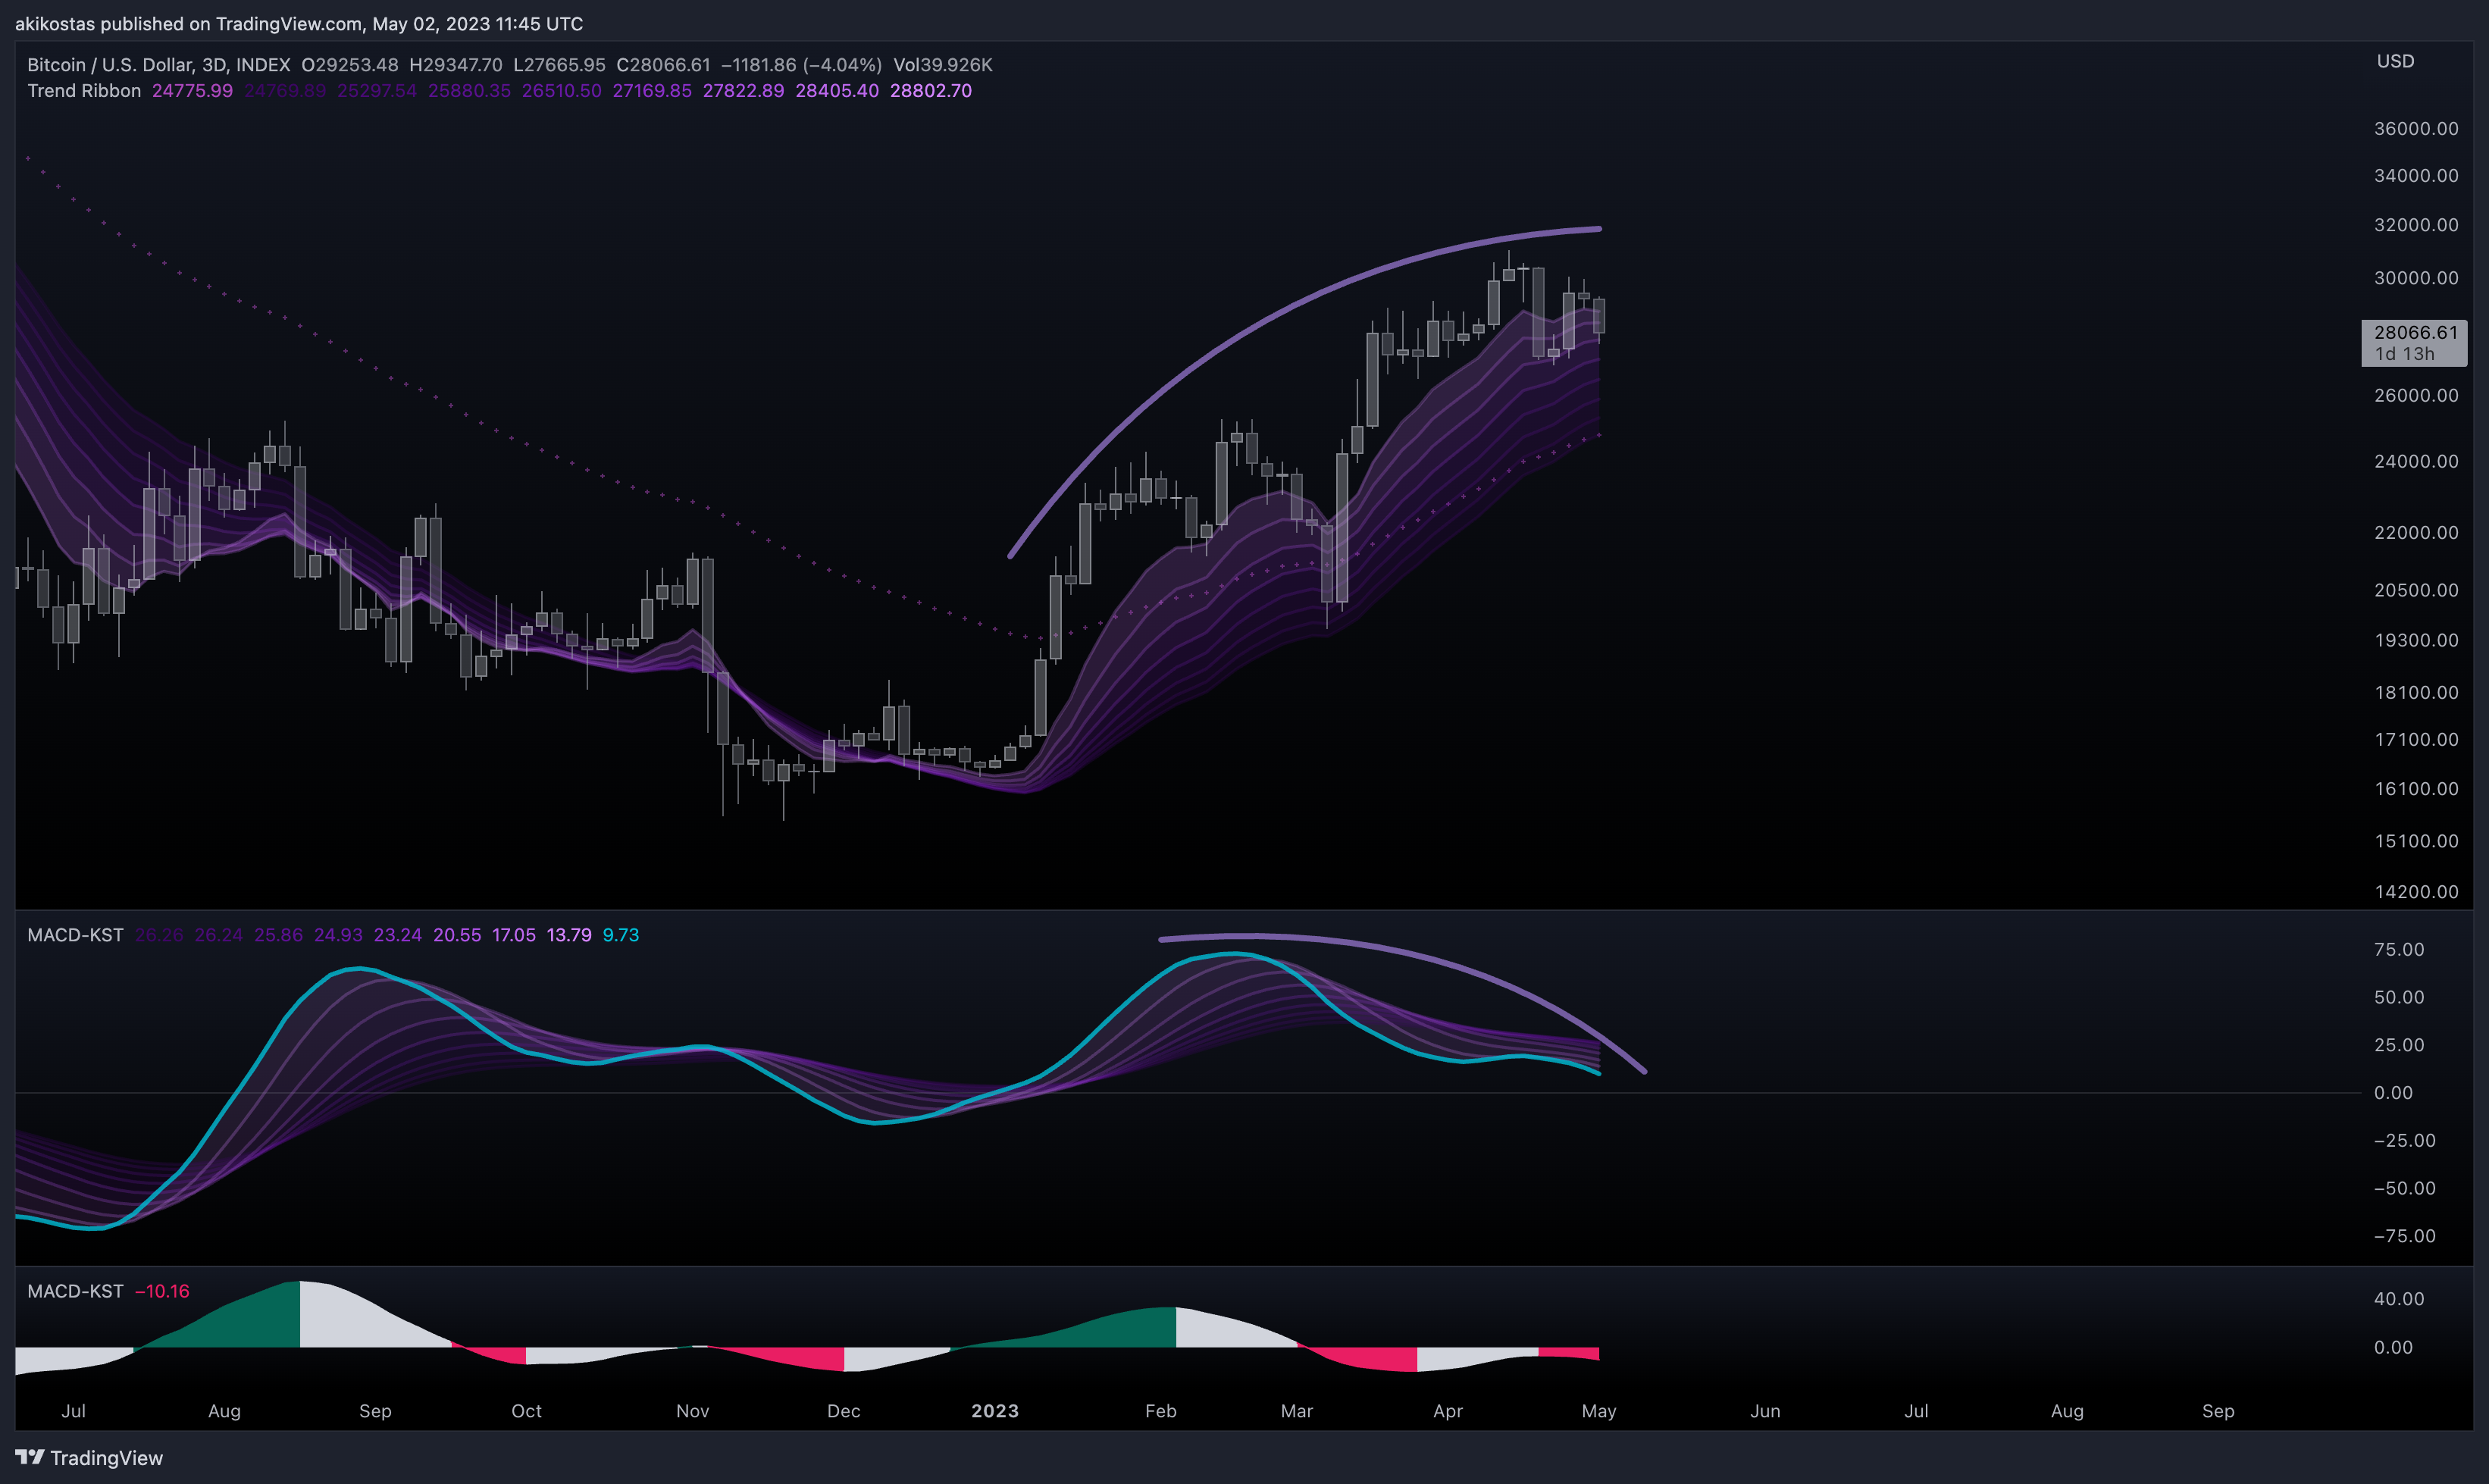The height and width of the screenshot is (1484, 2489).
Task: Click the Feb label on time axis
Action: pyautogui.click(x=1160, y=1411)
